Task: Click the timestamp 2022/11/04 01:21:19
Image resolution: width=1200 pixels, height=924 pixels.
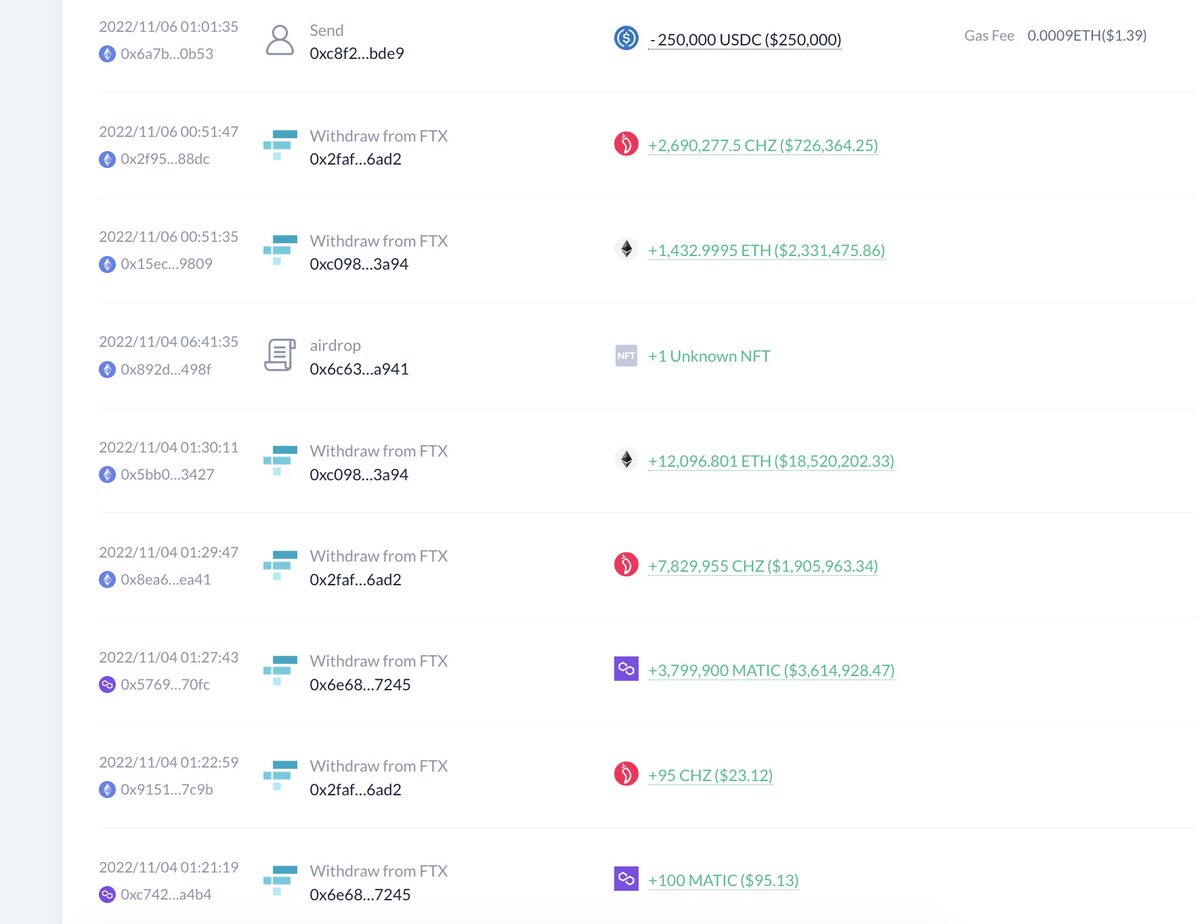Action: click(x=169, y=866)
